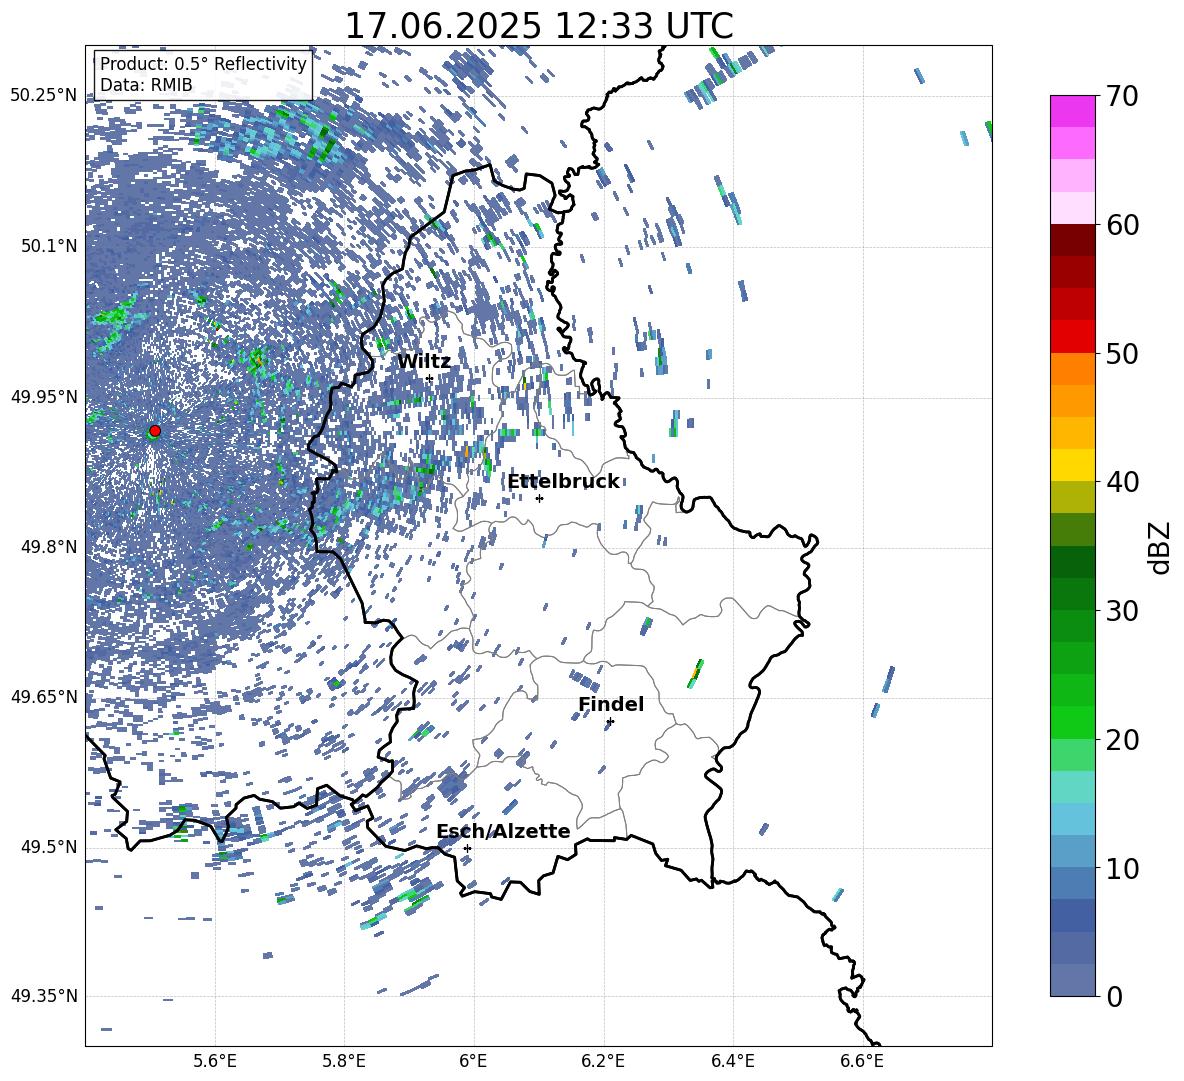Click the 60 colorbar tick label
This screenshot has width=1184, height=1081.
(x=1121, y=225)
